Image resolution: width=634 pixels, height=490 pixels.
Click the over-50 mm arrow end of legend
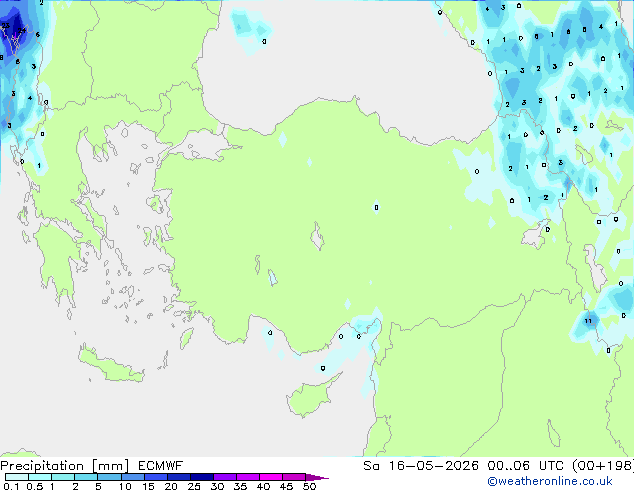click(x=317, y=477)
